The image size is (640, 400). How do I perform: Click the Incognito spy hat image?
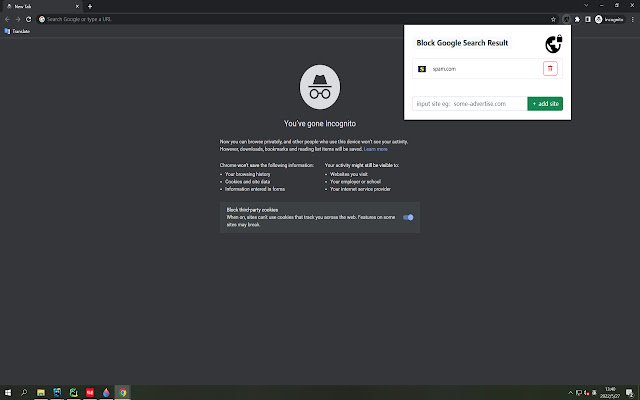coord(320,87)
